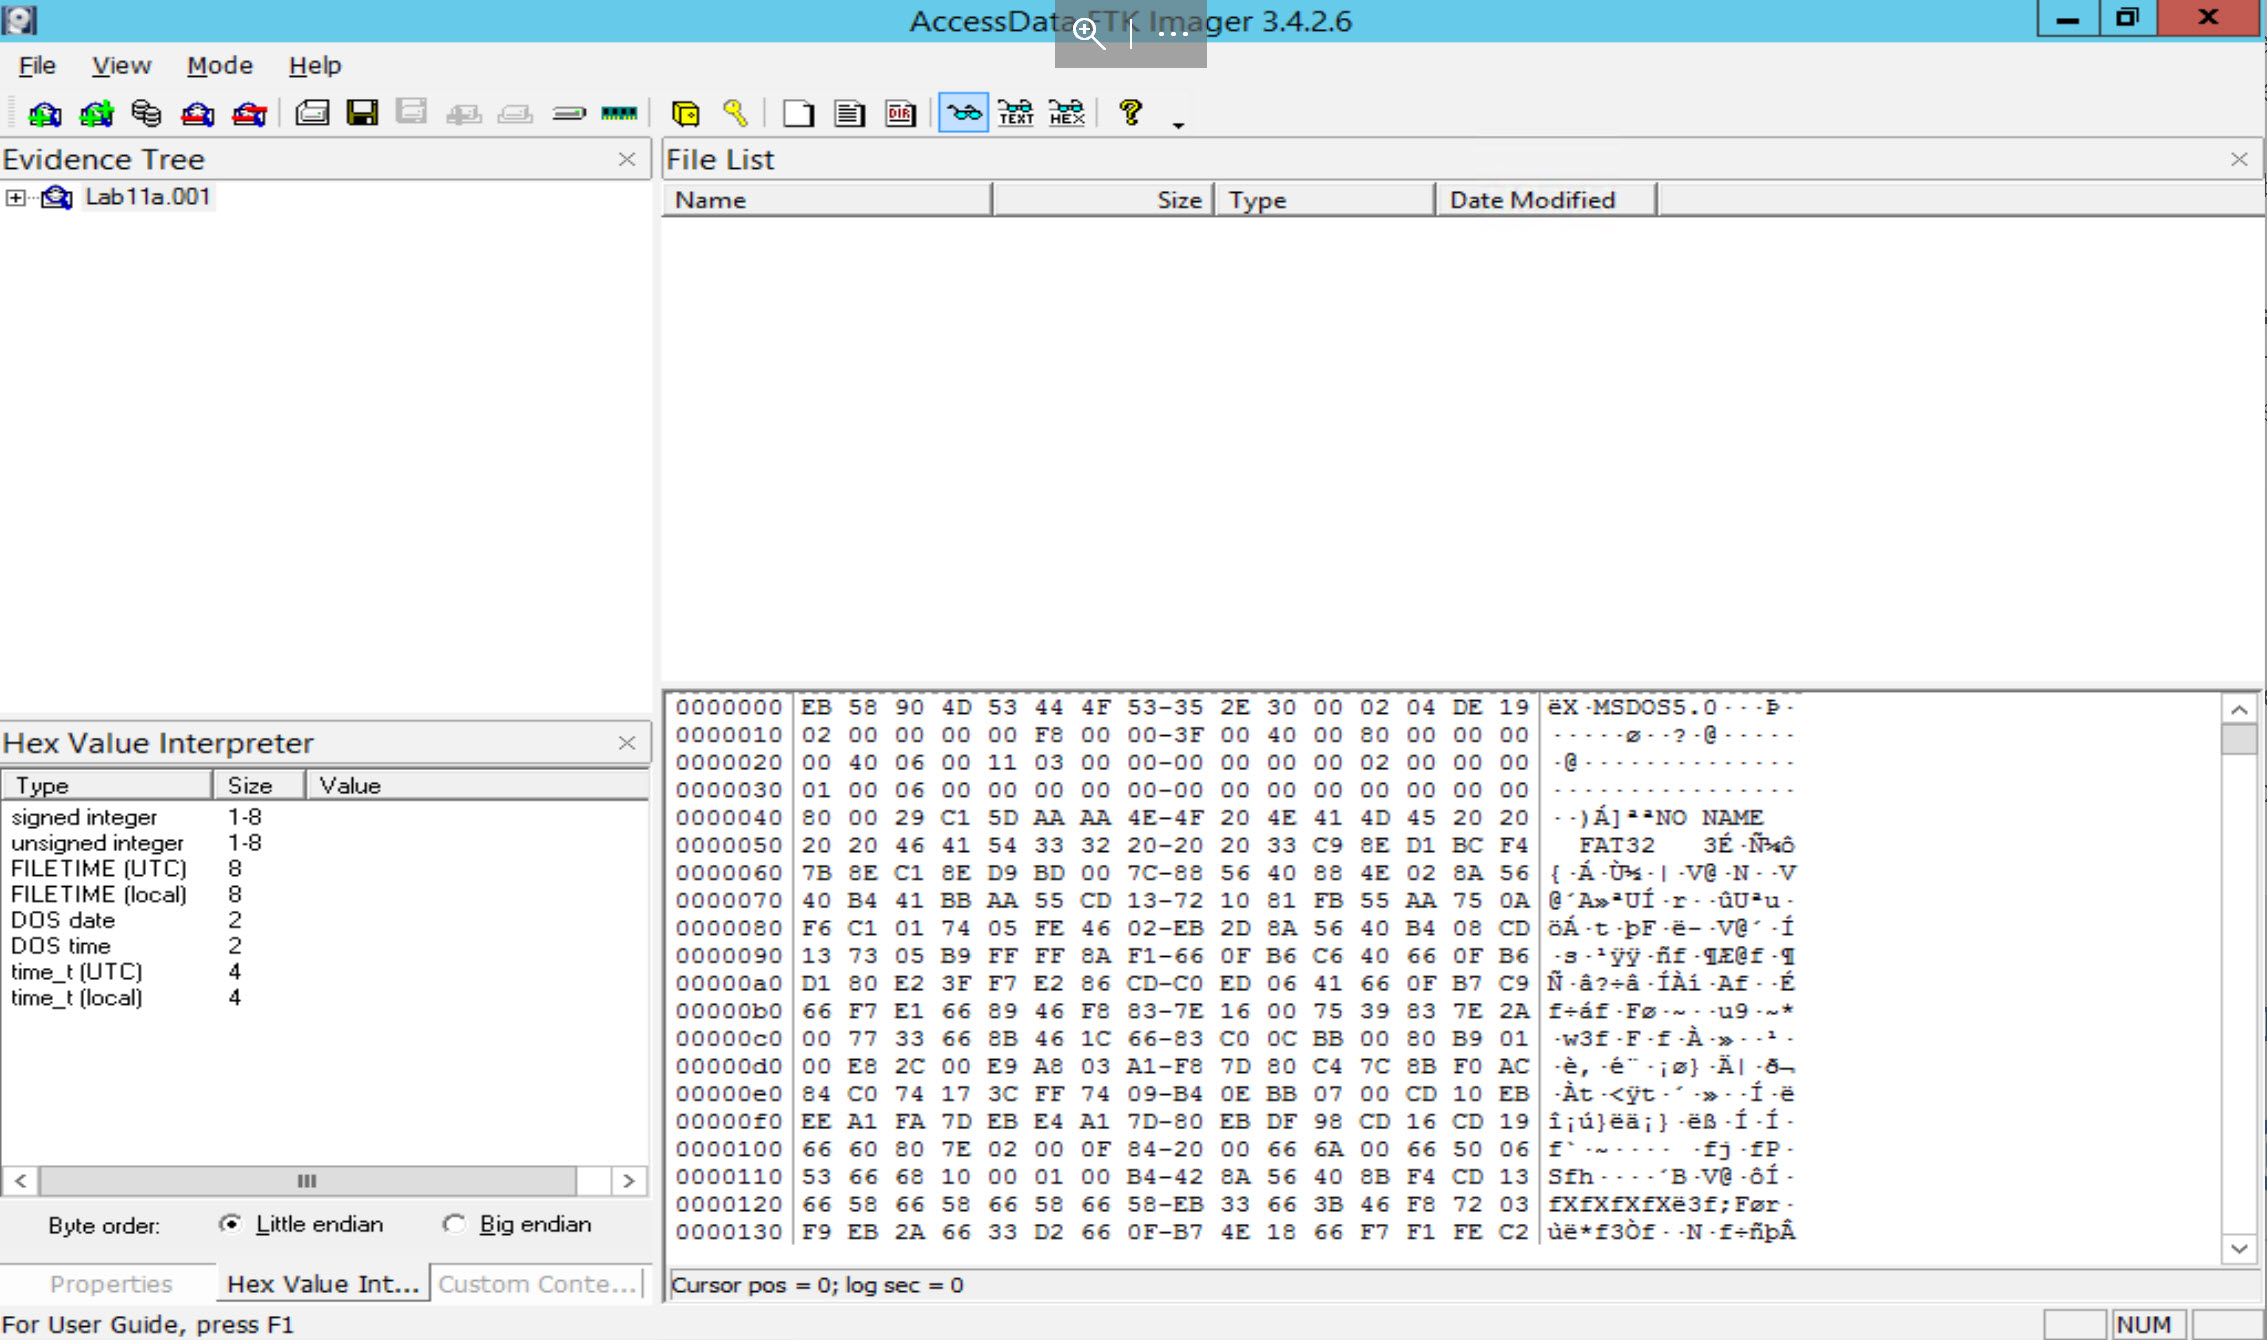Click the yellow question mark help icon
The image size is (2267, 1340).
[1130, 113]
